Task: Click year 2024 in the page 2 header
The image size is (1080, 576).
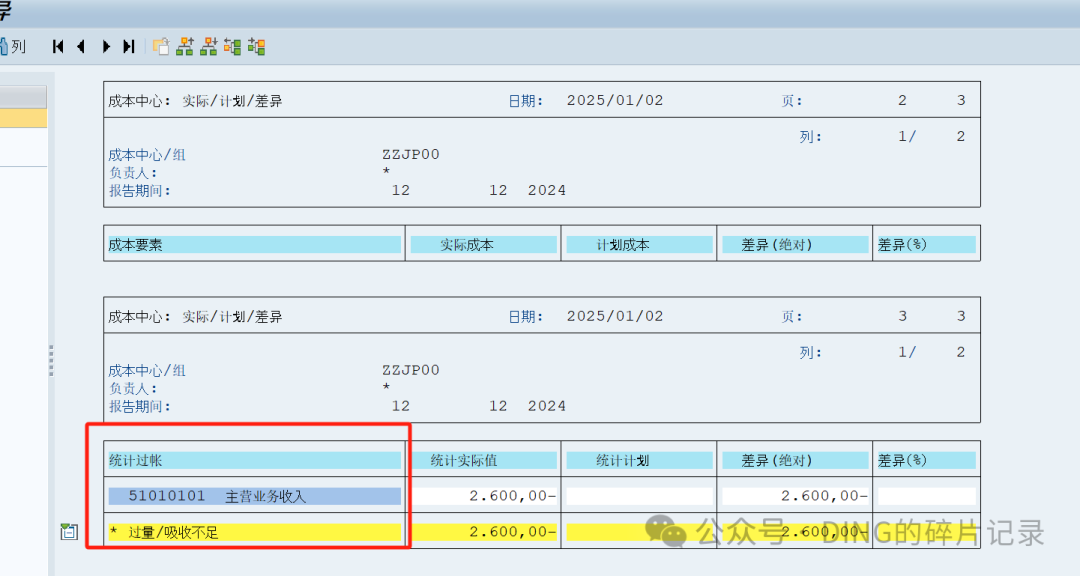Action: [547, 190]
